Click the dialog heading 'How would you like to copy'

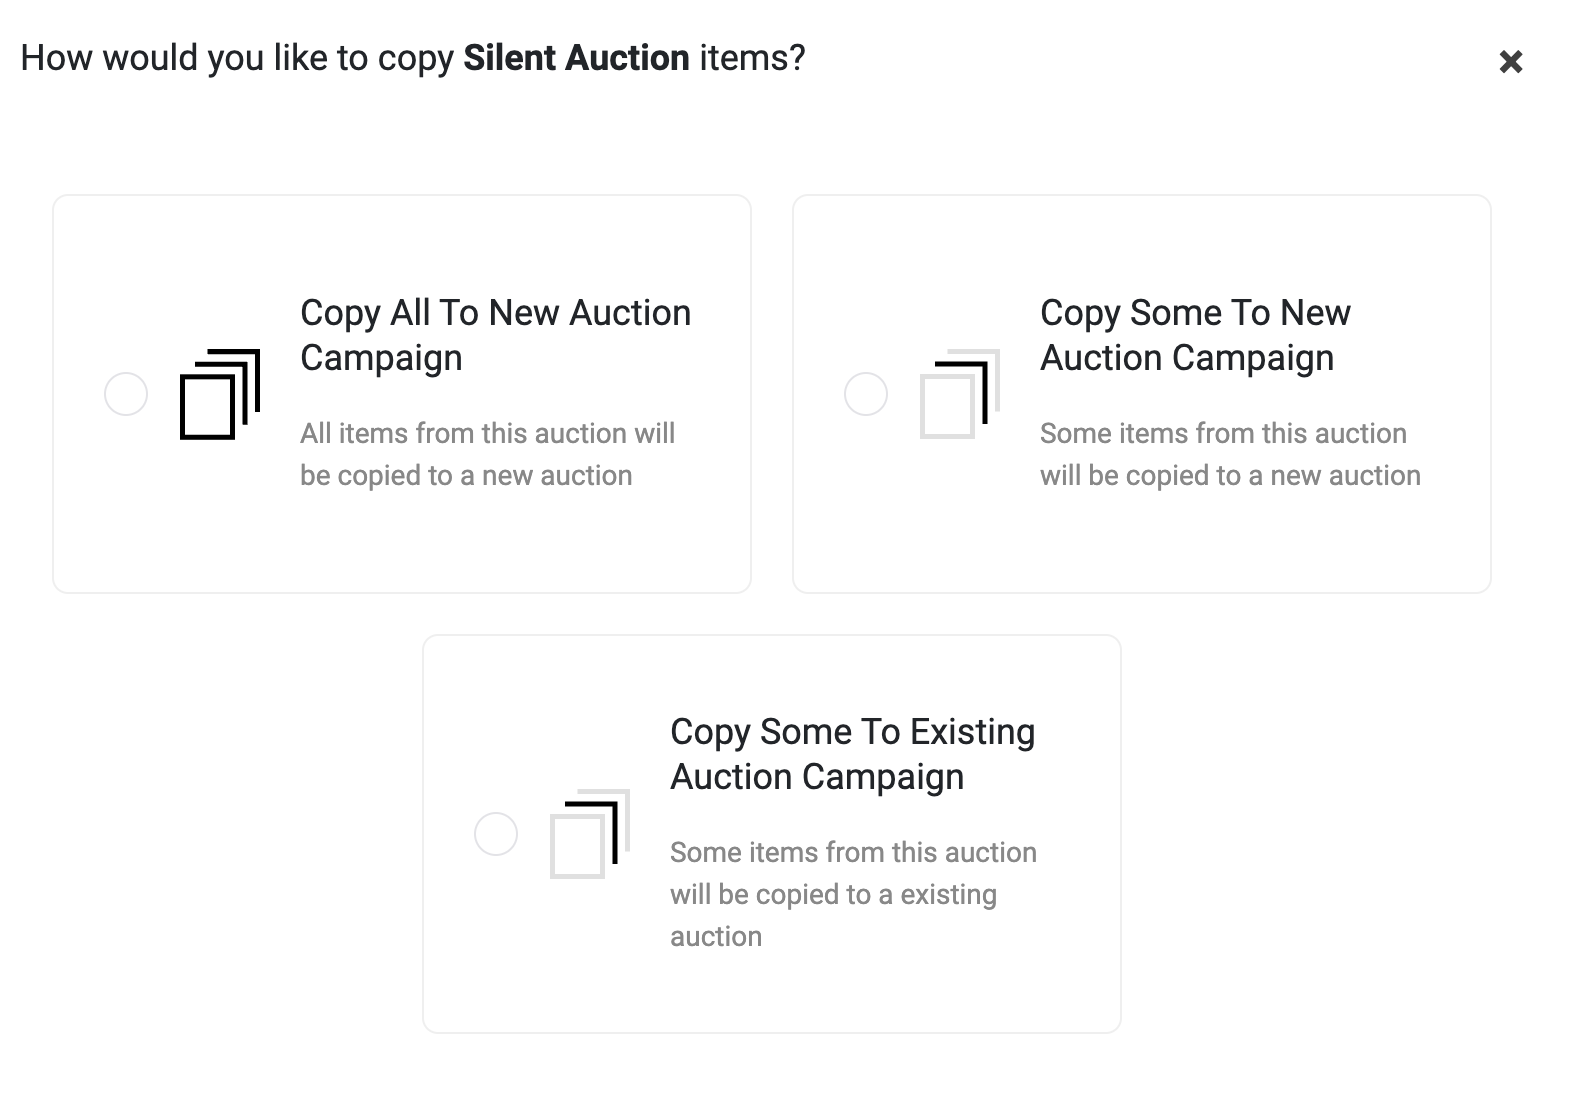pos(238,58)
